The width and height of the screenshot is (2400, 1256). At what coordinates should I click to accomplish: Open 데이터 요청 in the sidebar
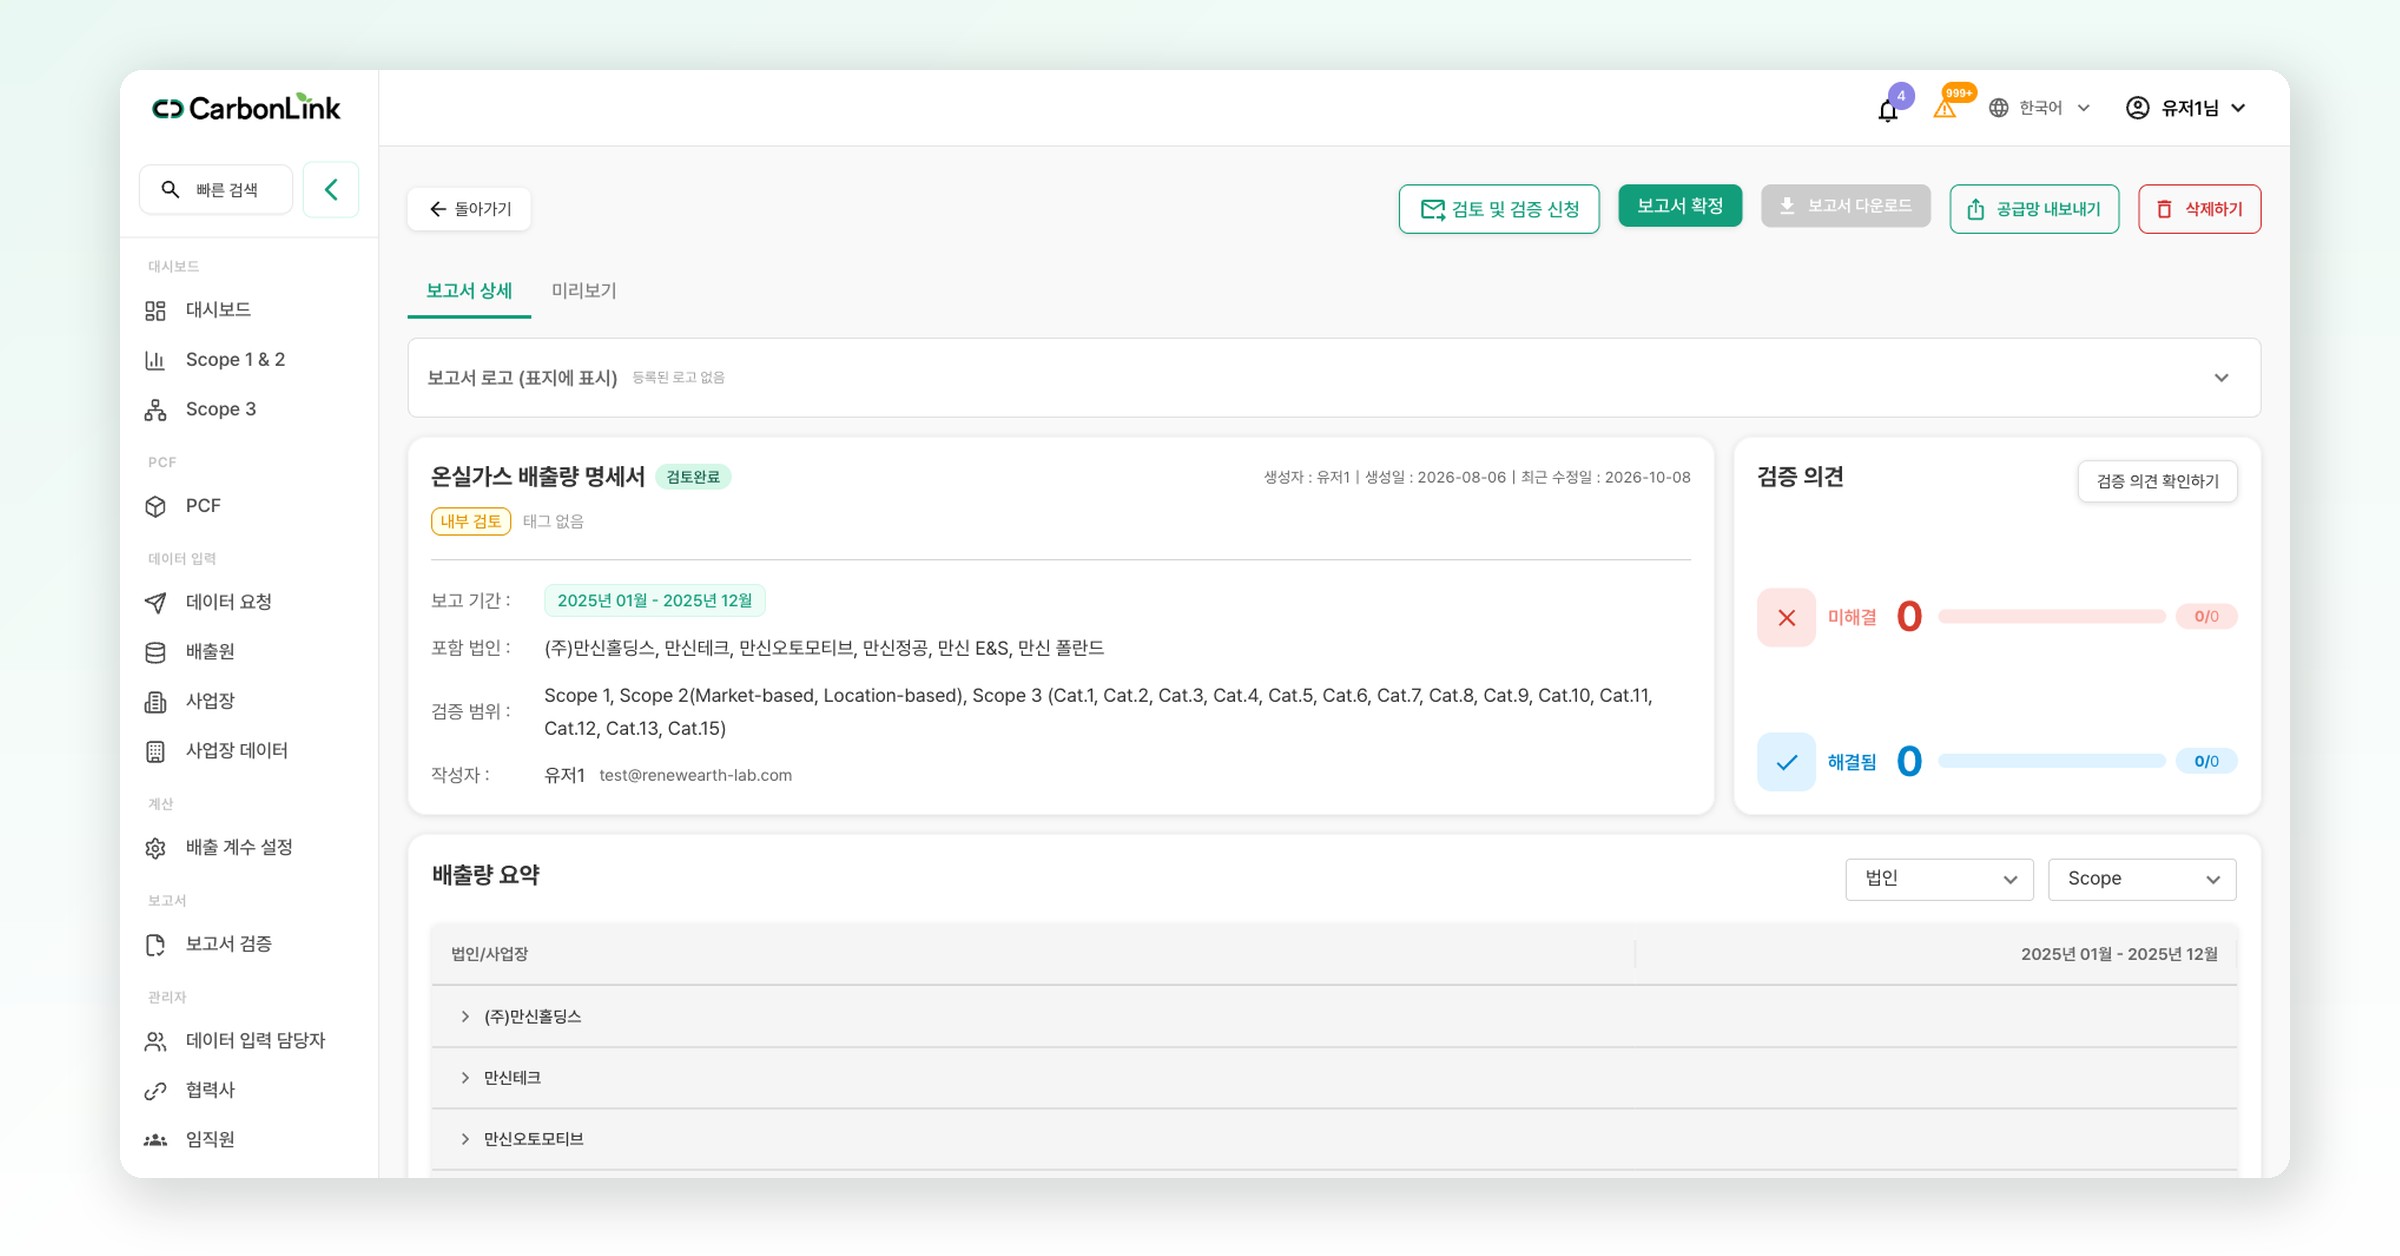click(228, 602)
